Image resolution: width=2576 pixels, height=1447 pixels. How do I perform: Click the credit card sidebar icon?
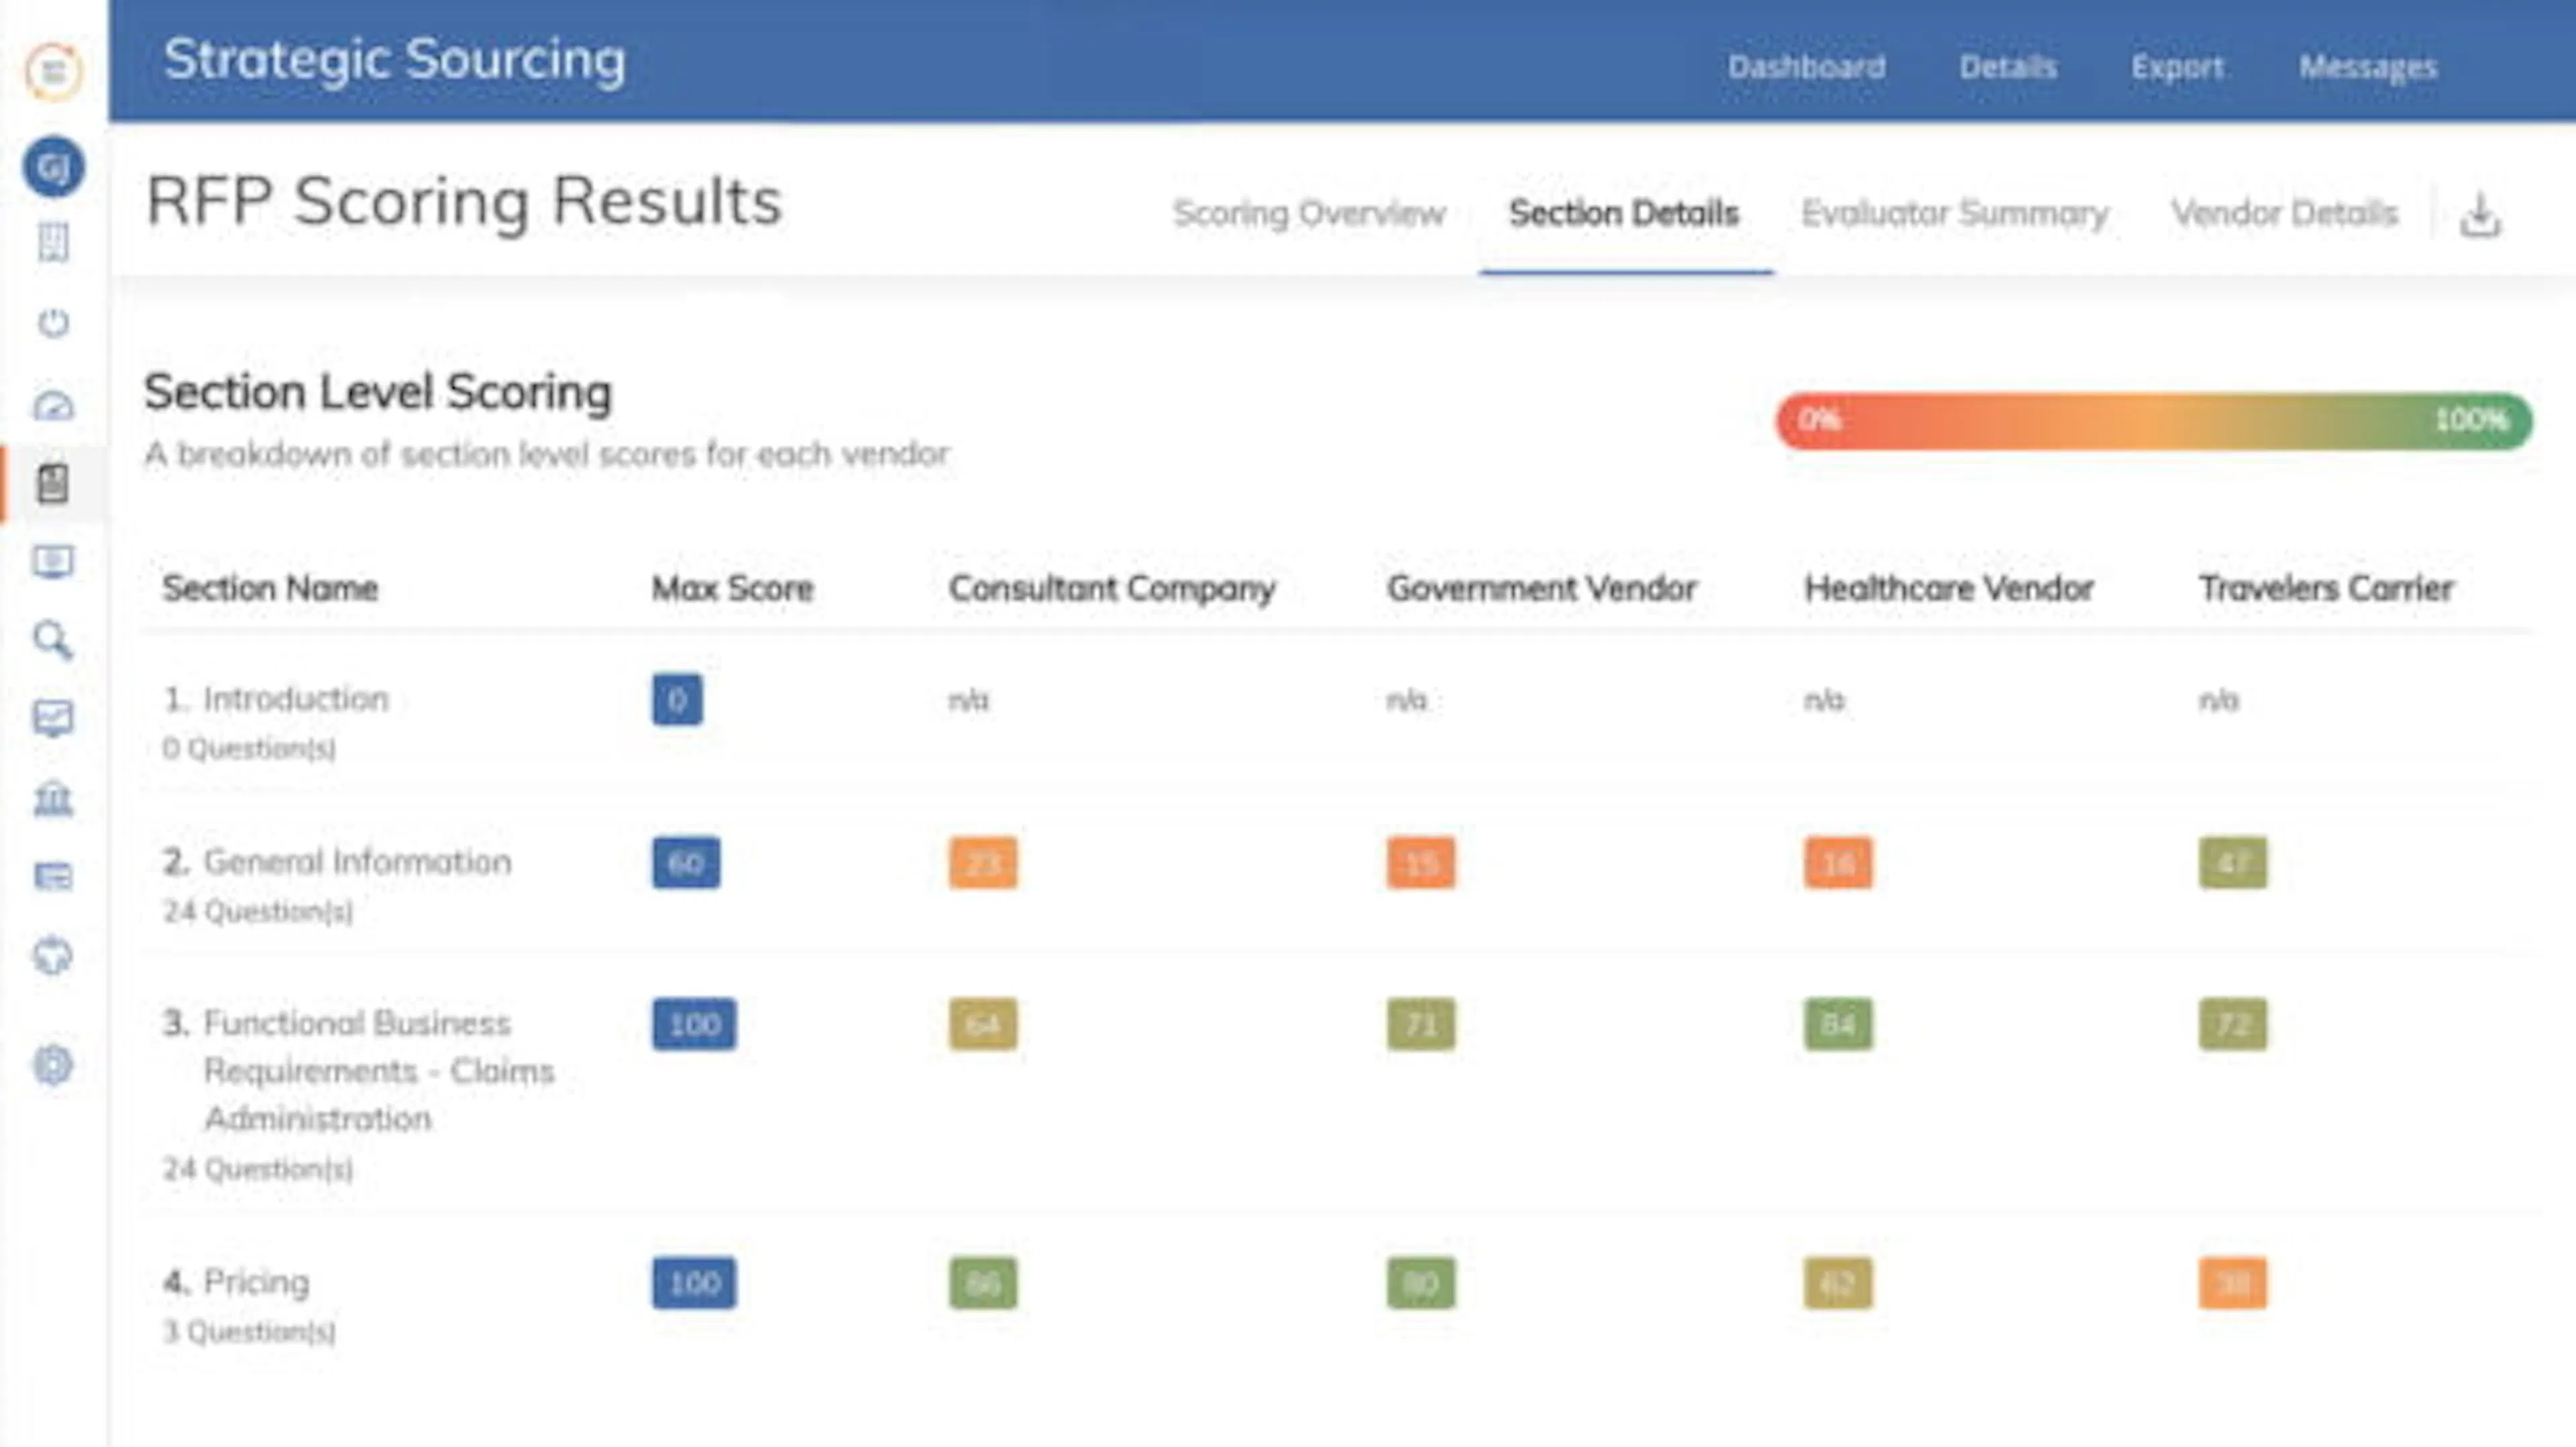[x=54, y=877]
